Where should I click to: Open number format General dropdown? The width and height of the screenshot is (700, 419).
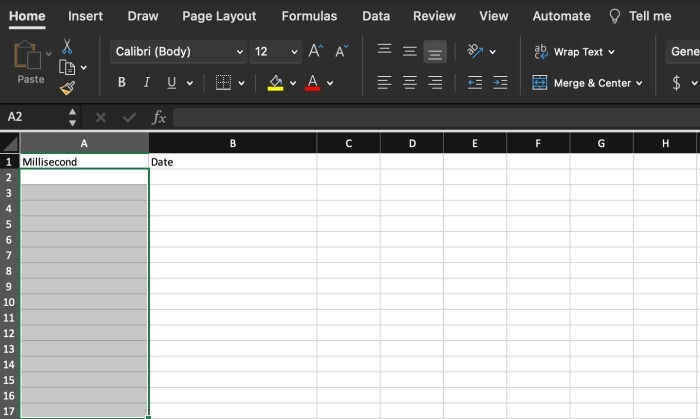pyautogui.click(x=683, y=52)
